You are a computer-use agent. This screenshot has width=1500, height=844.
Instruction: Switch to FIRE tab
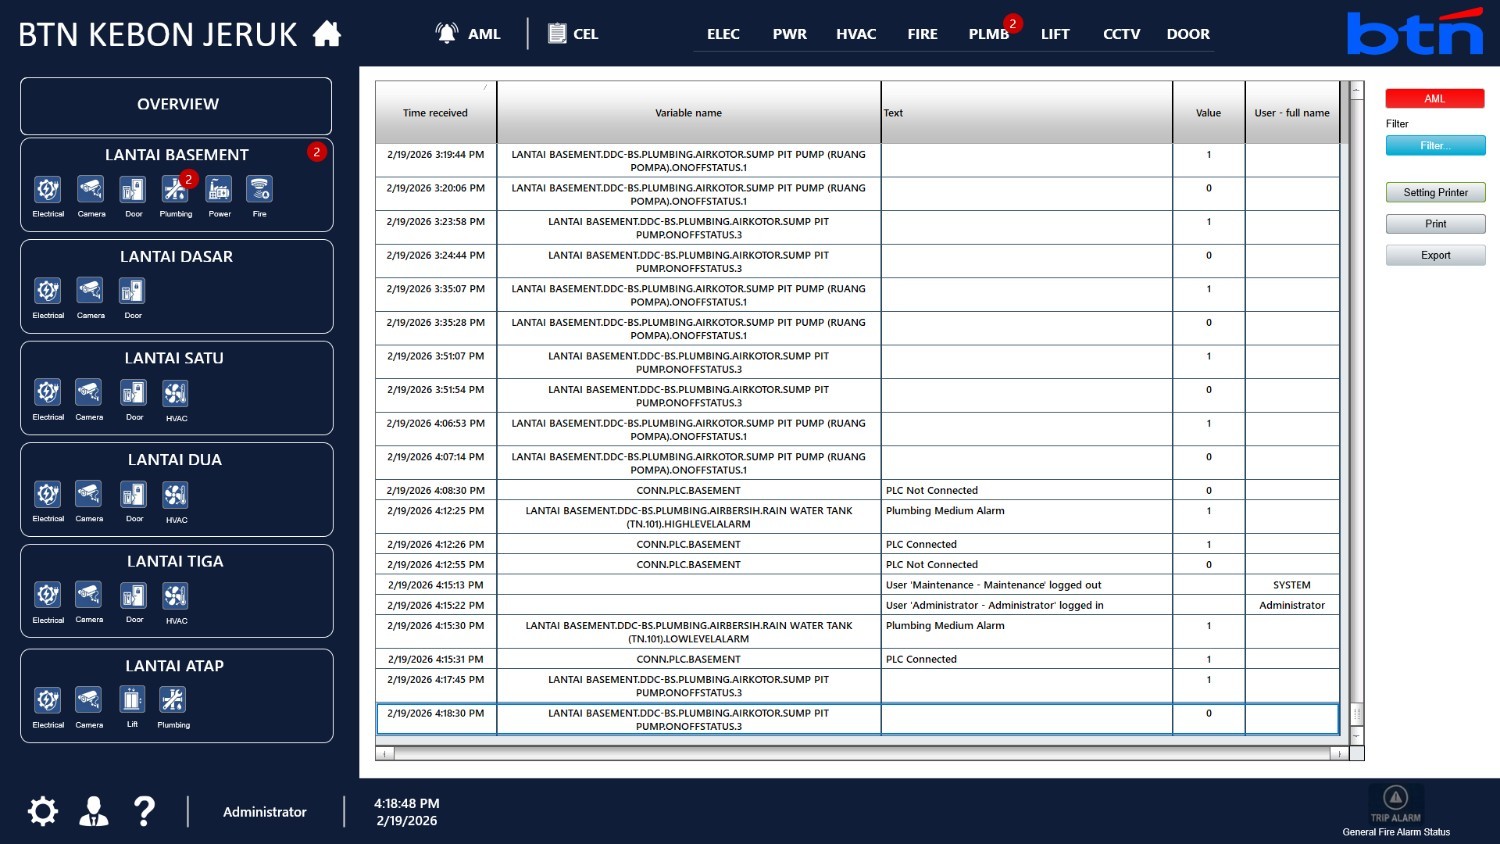pyautogui.click(x=922, y=34)
